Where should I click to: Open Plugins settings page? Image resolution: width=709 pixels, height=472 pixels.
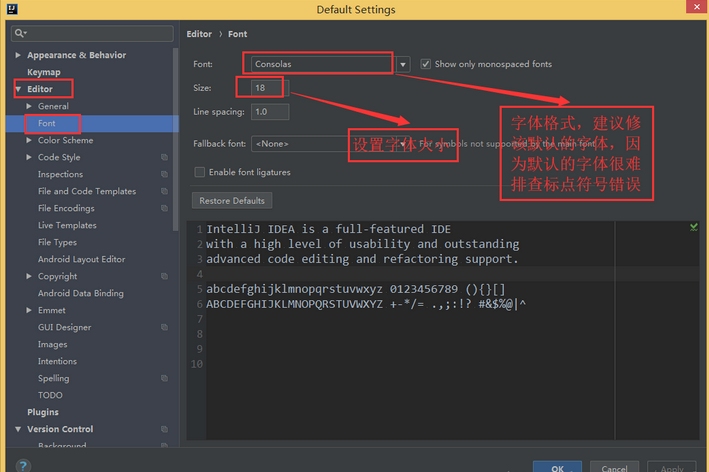(x=43, y=412)
